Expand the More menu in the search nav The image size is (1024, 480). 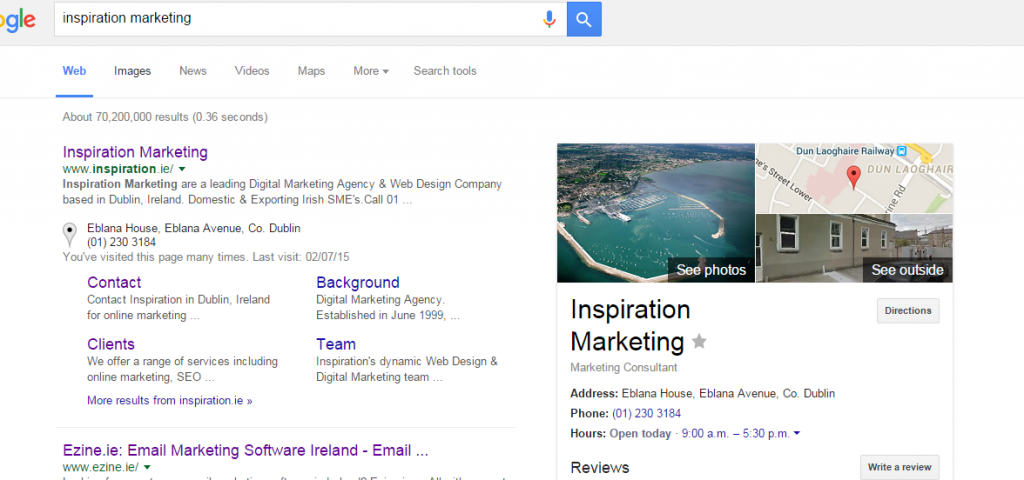point(371,71)
